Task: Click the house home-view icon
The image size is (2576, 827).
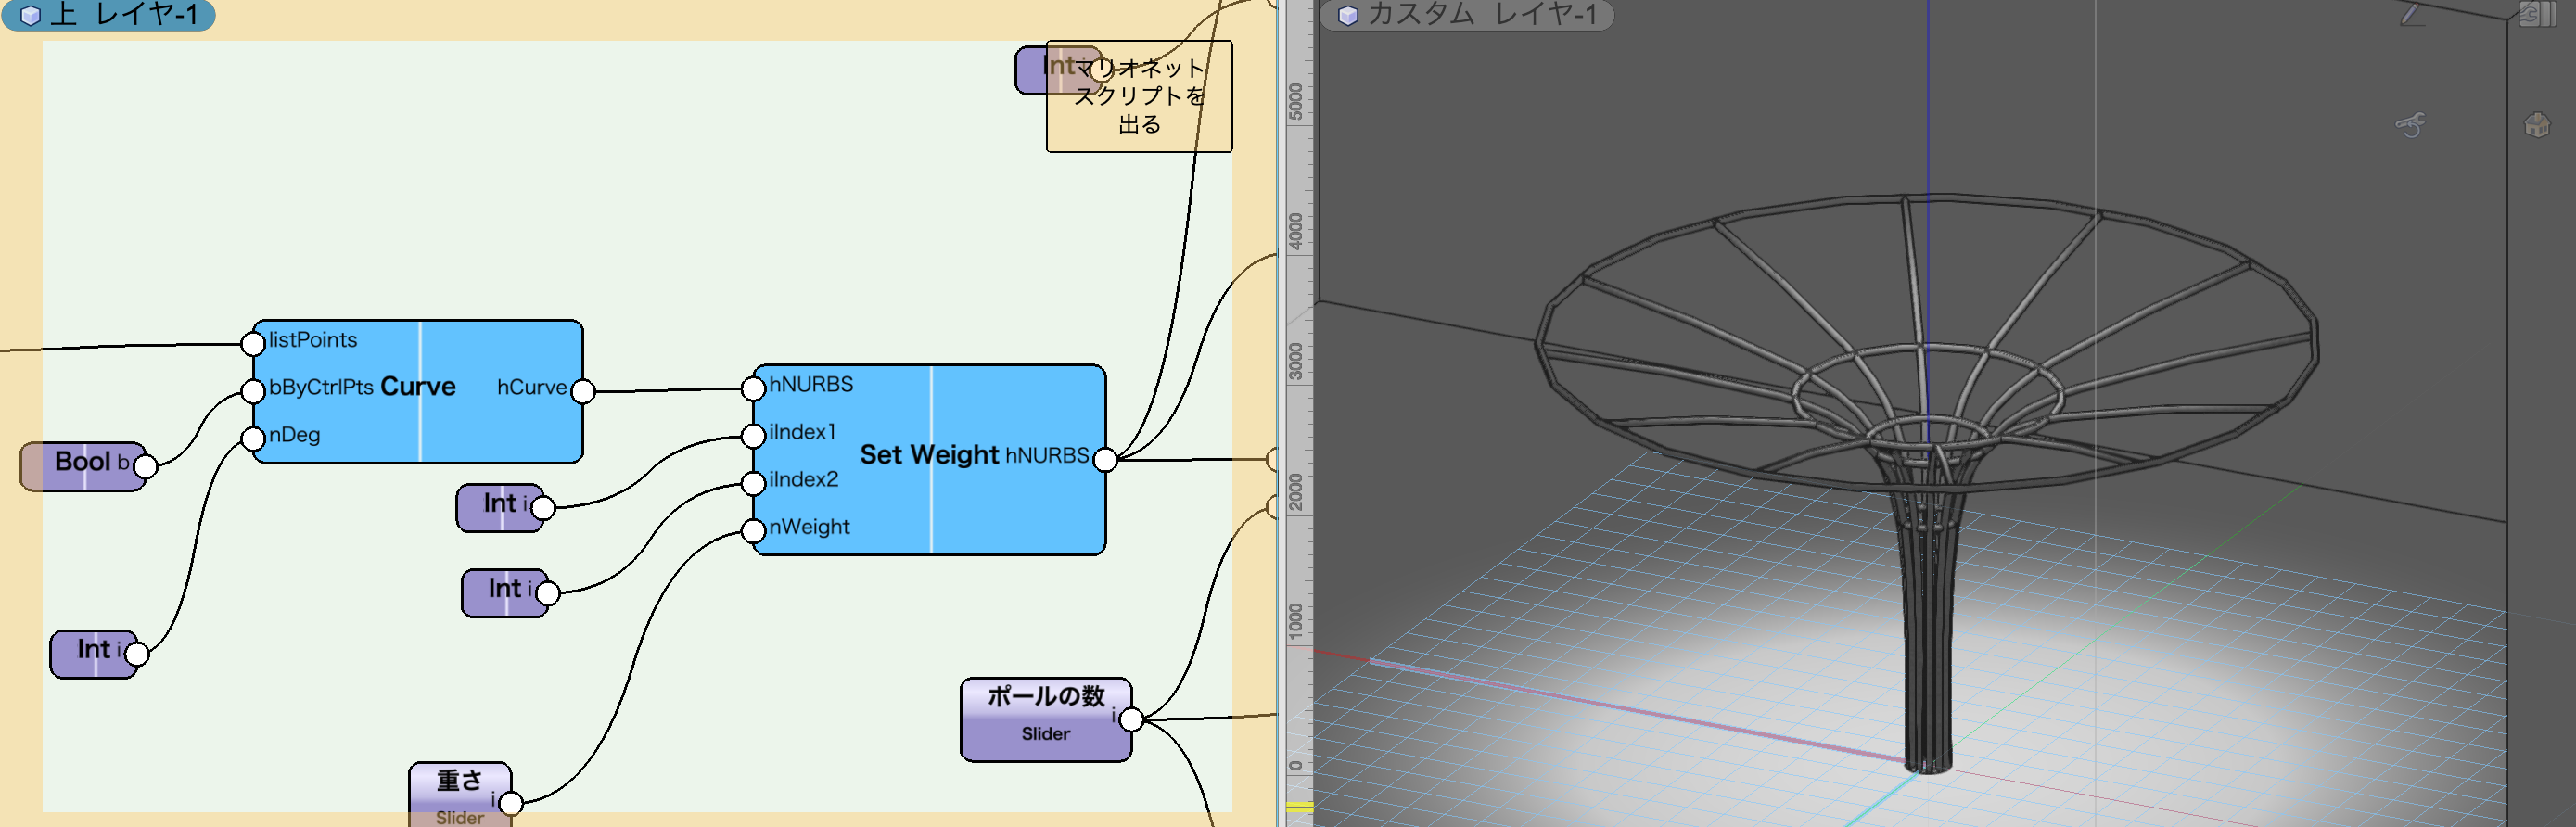Action: [x=2537, y=125]
